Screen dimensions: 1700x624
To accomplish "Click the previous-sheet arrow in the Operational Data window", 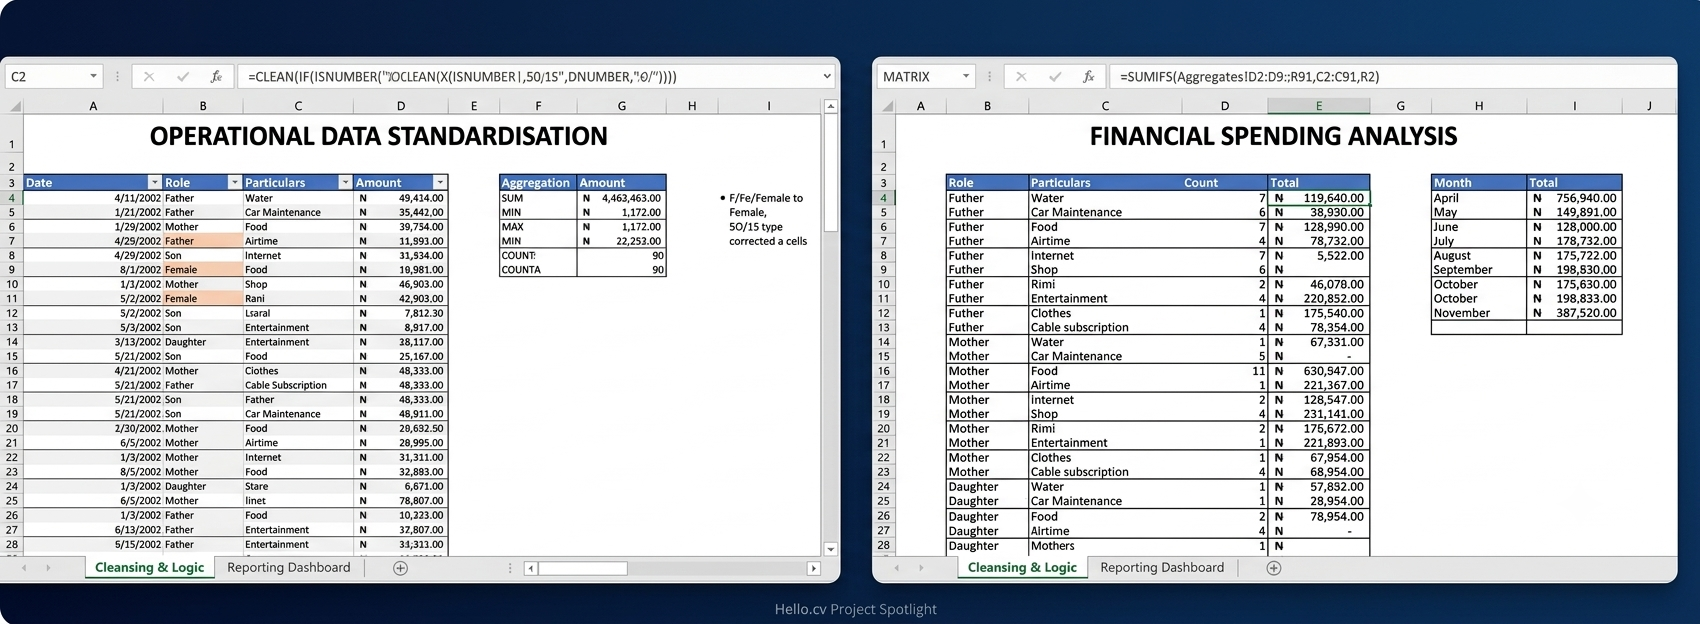I will (24, 568).
